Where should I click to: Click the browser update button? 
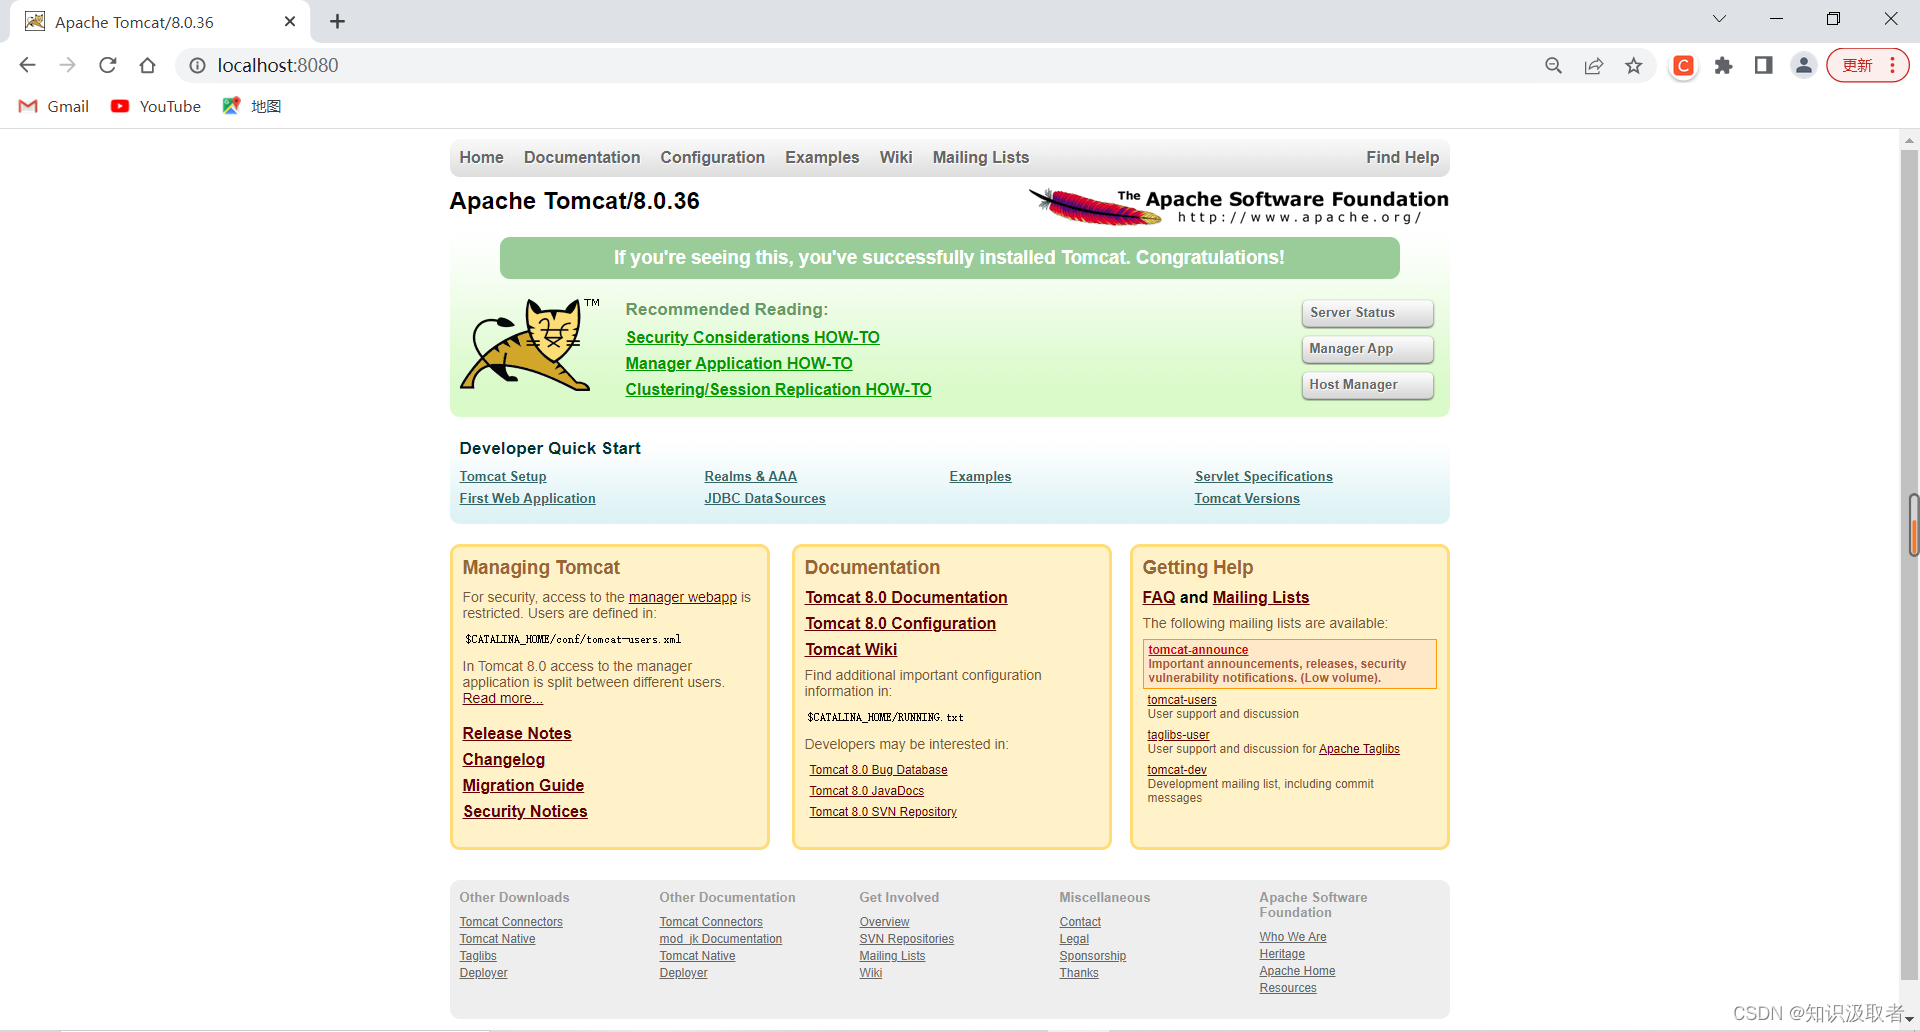click(x=1867, y=65)
